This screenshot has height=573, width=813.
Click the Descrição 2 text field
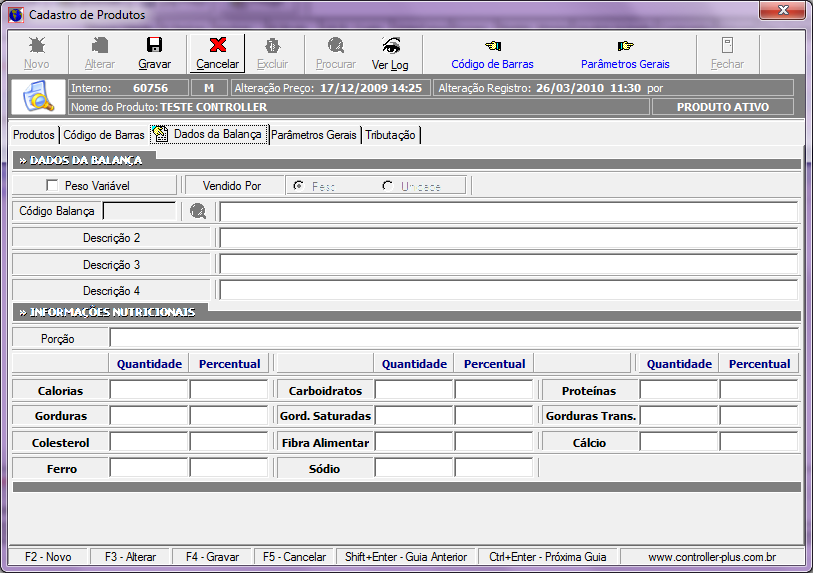tap(509, 238)
